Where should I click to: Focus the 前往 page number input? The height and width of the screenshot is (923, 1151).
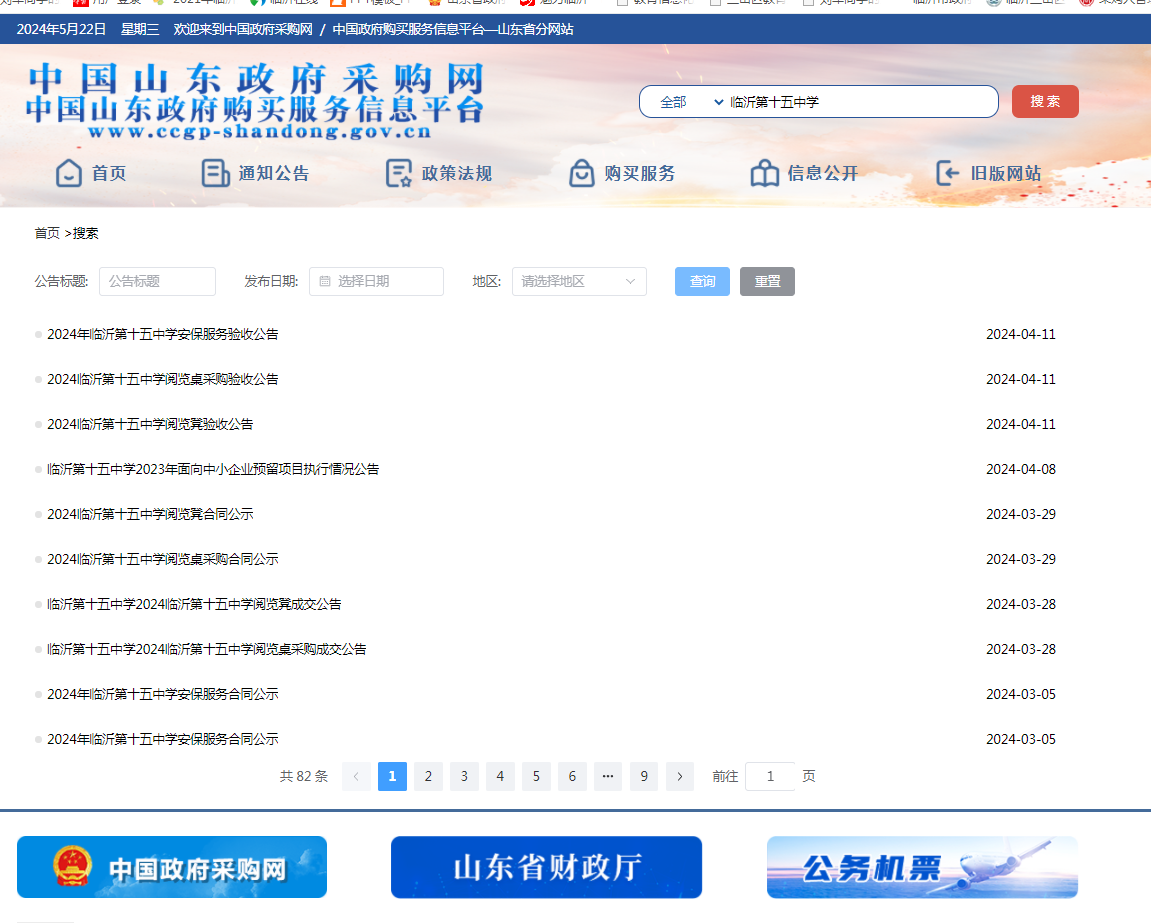click(770, 776)
